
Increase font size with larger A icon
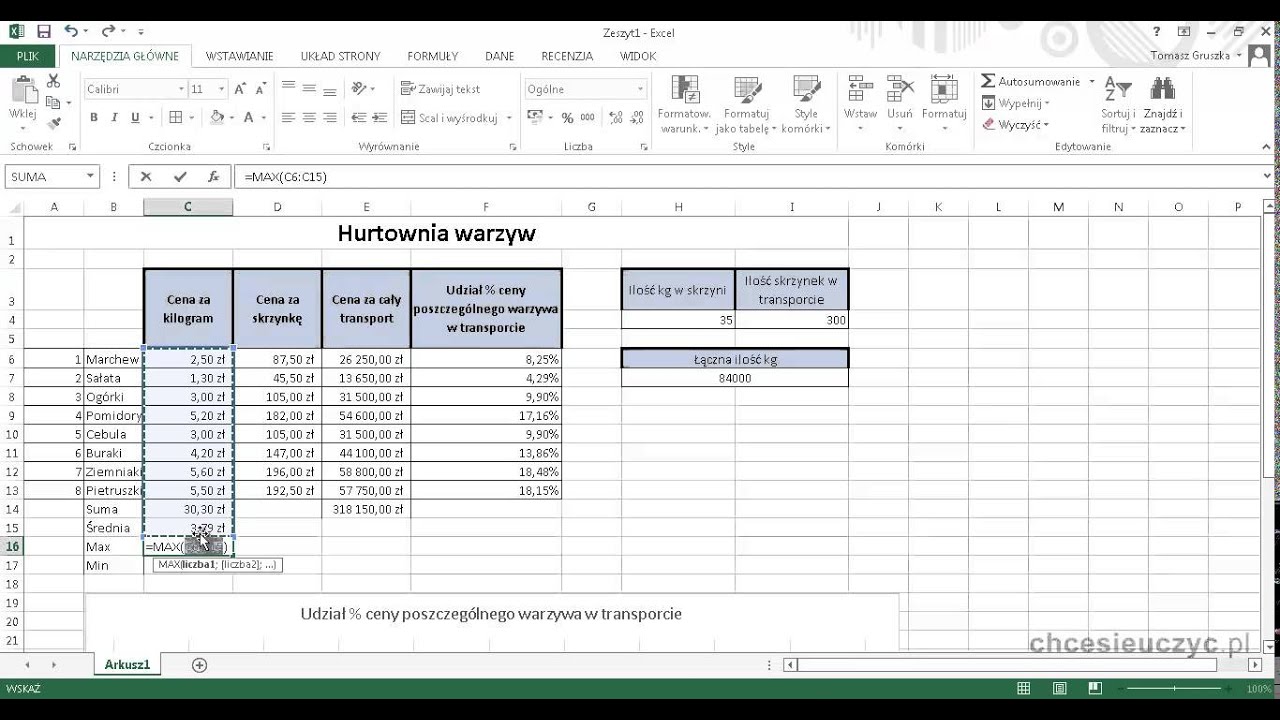240,89
